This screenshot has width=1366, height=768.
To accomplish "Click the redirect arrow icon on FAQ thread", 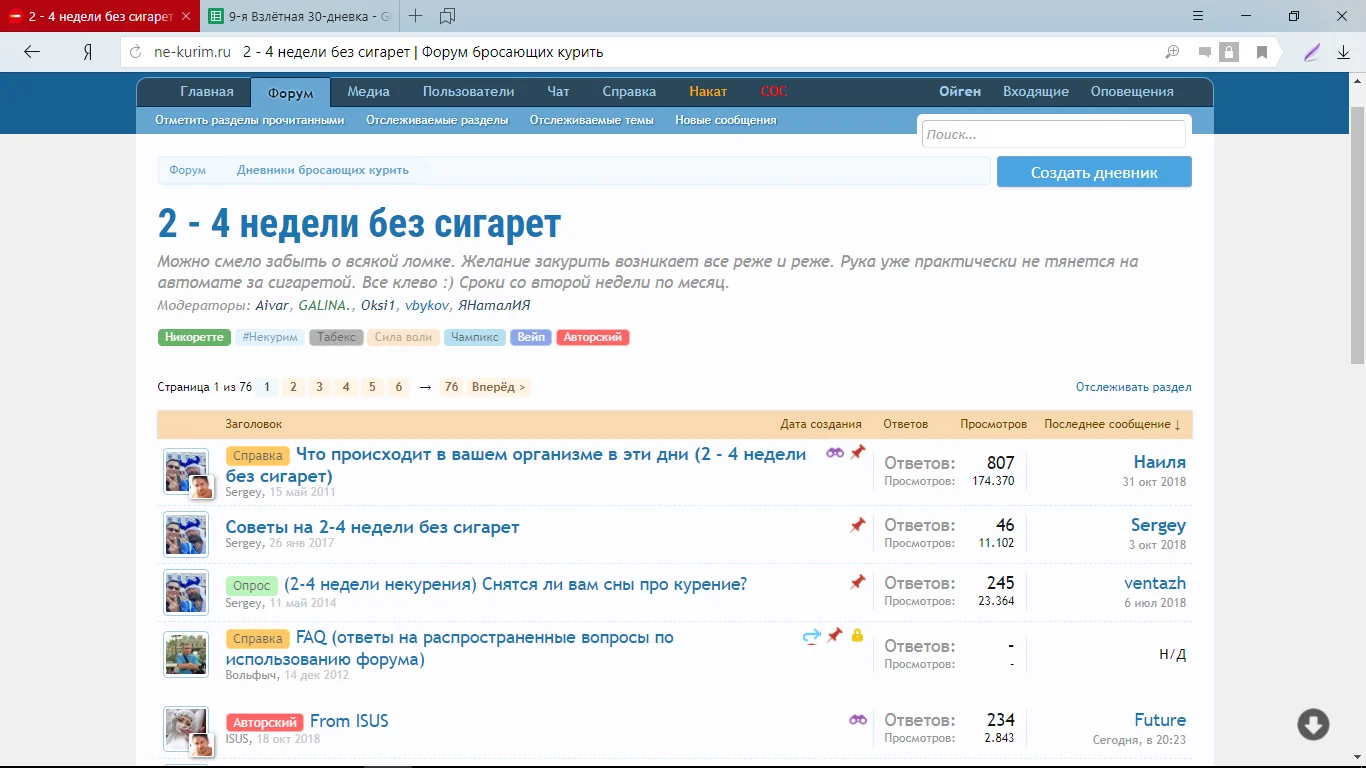I will pos(812,635).
